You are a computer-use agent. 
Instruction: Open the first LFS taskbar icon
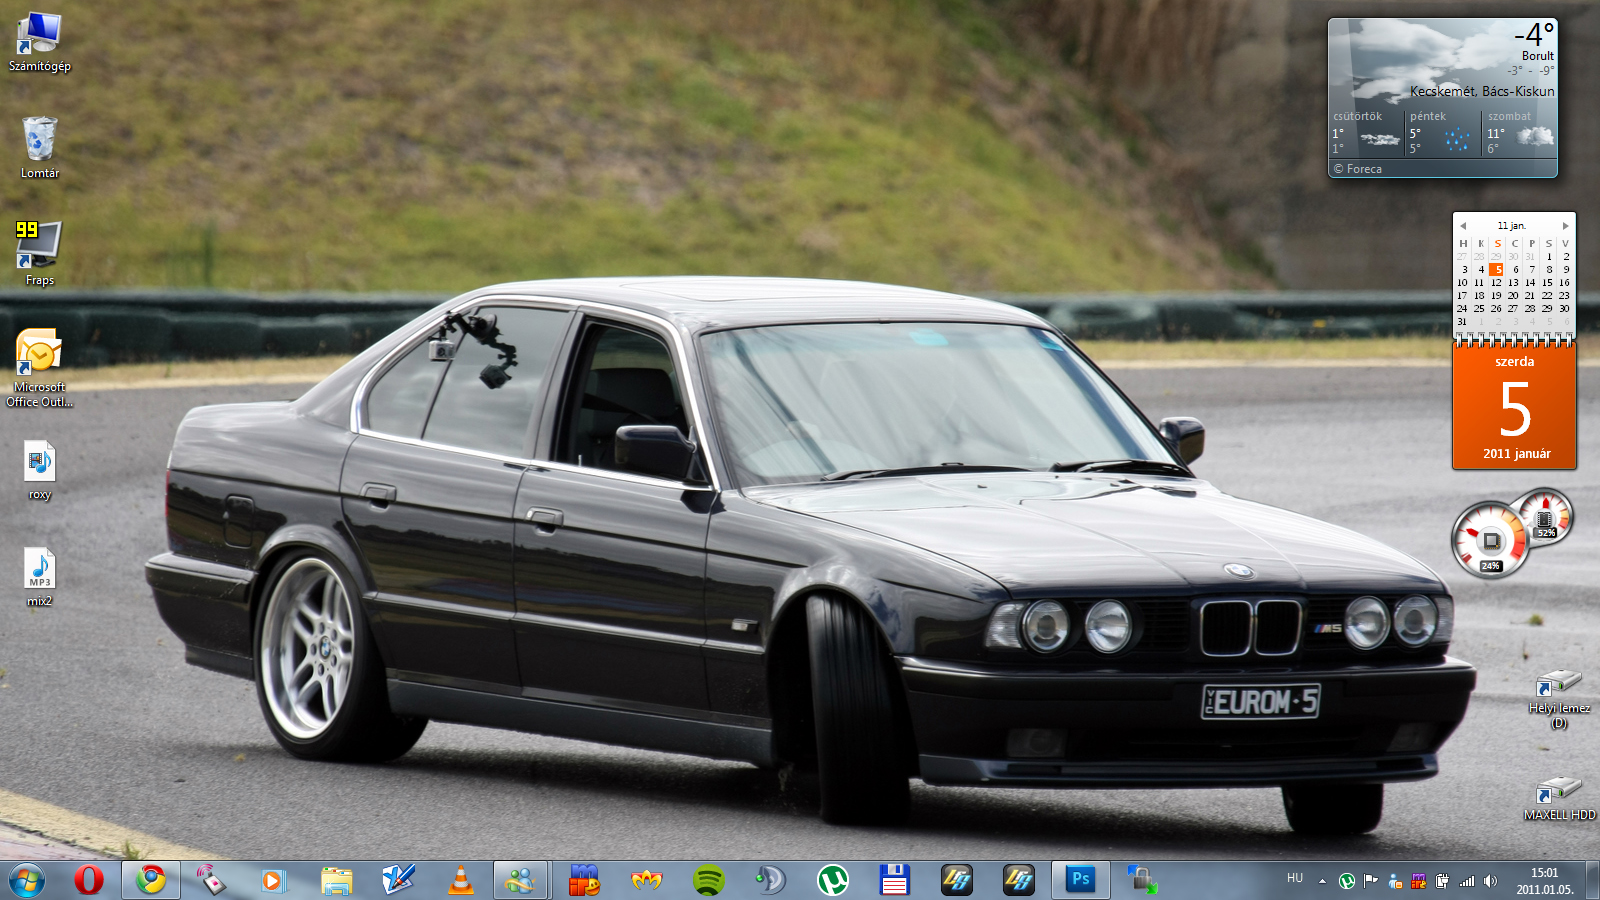click(956, 880)
